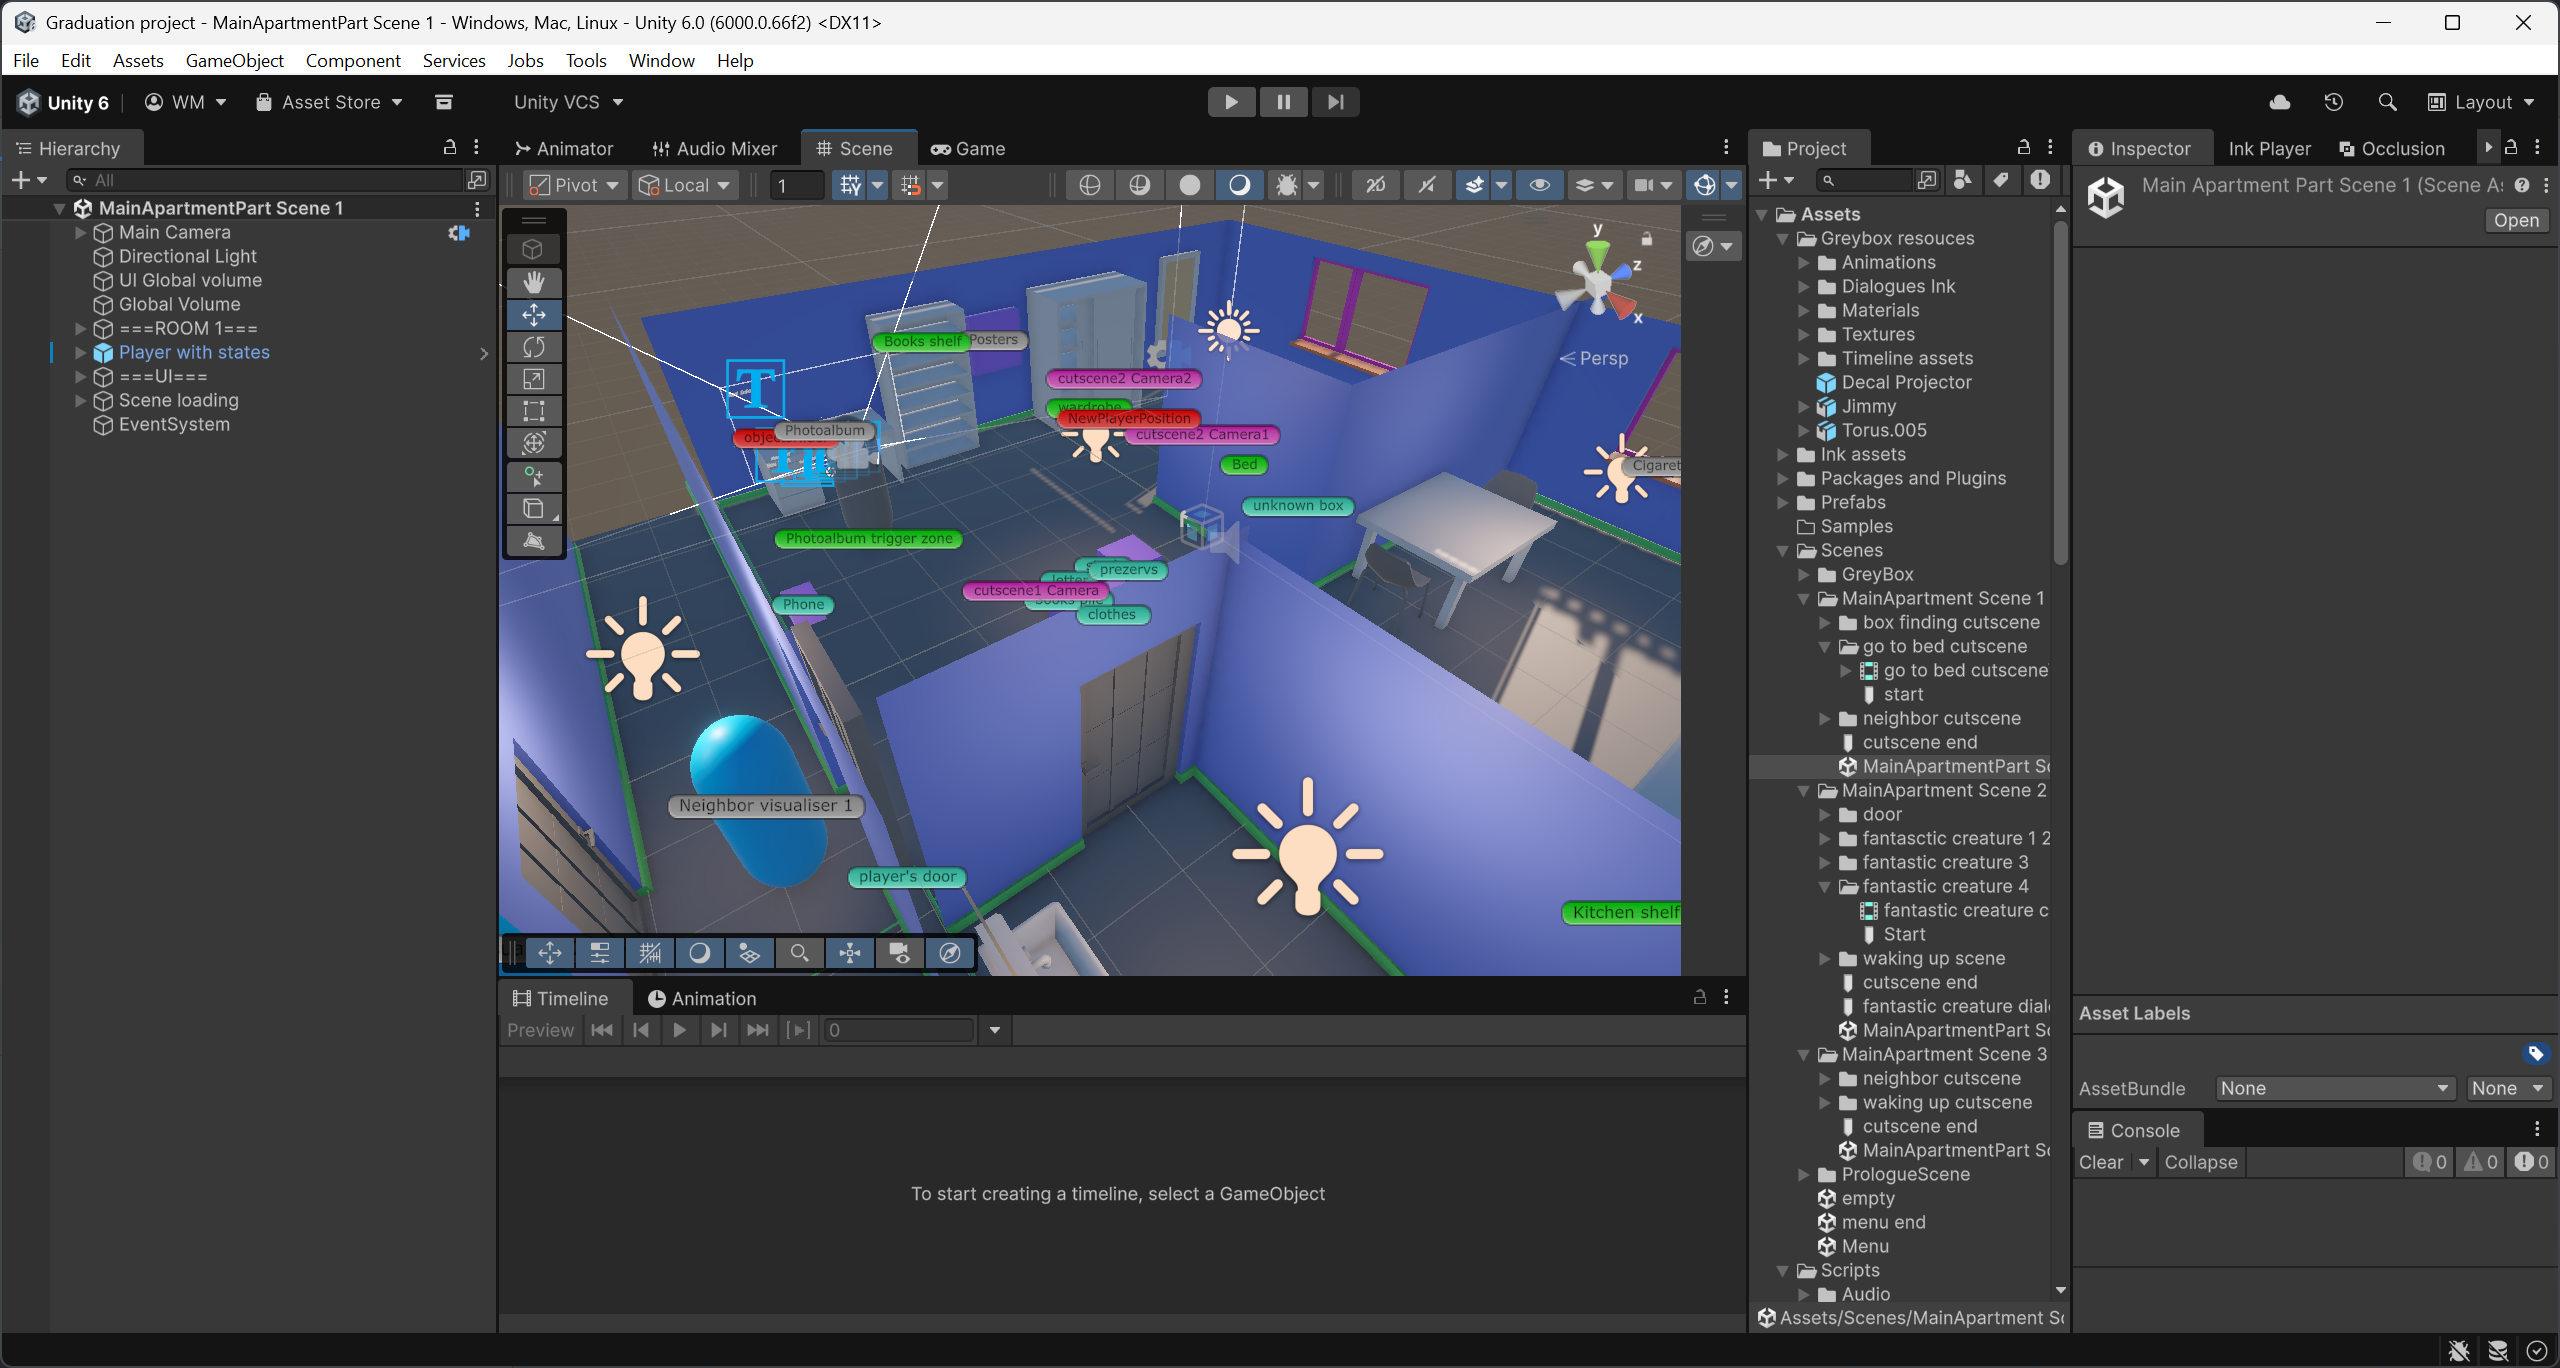Viewport: 2560px width, 1368px height.
Task: Click the Hierarchy search field
Action: (266, 180)
